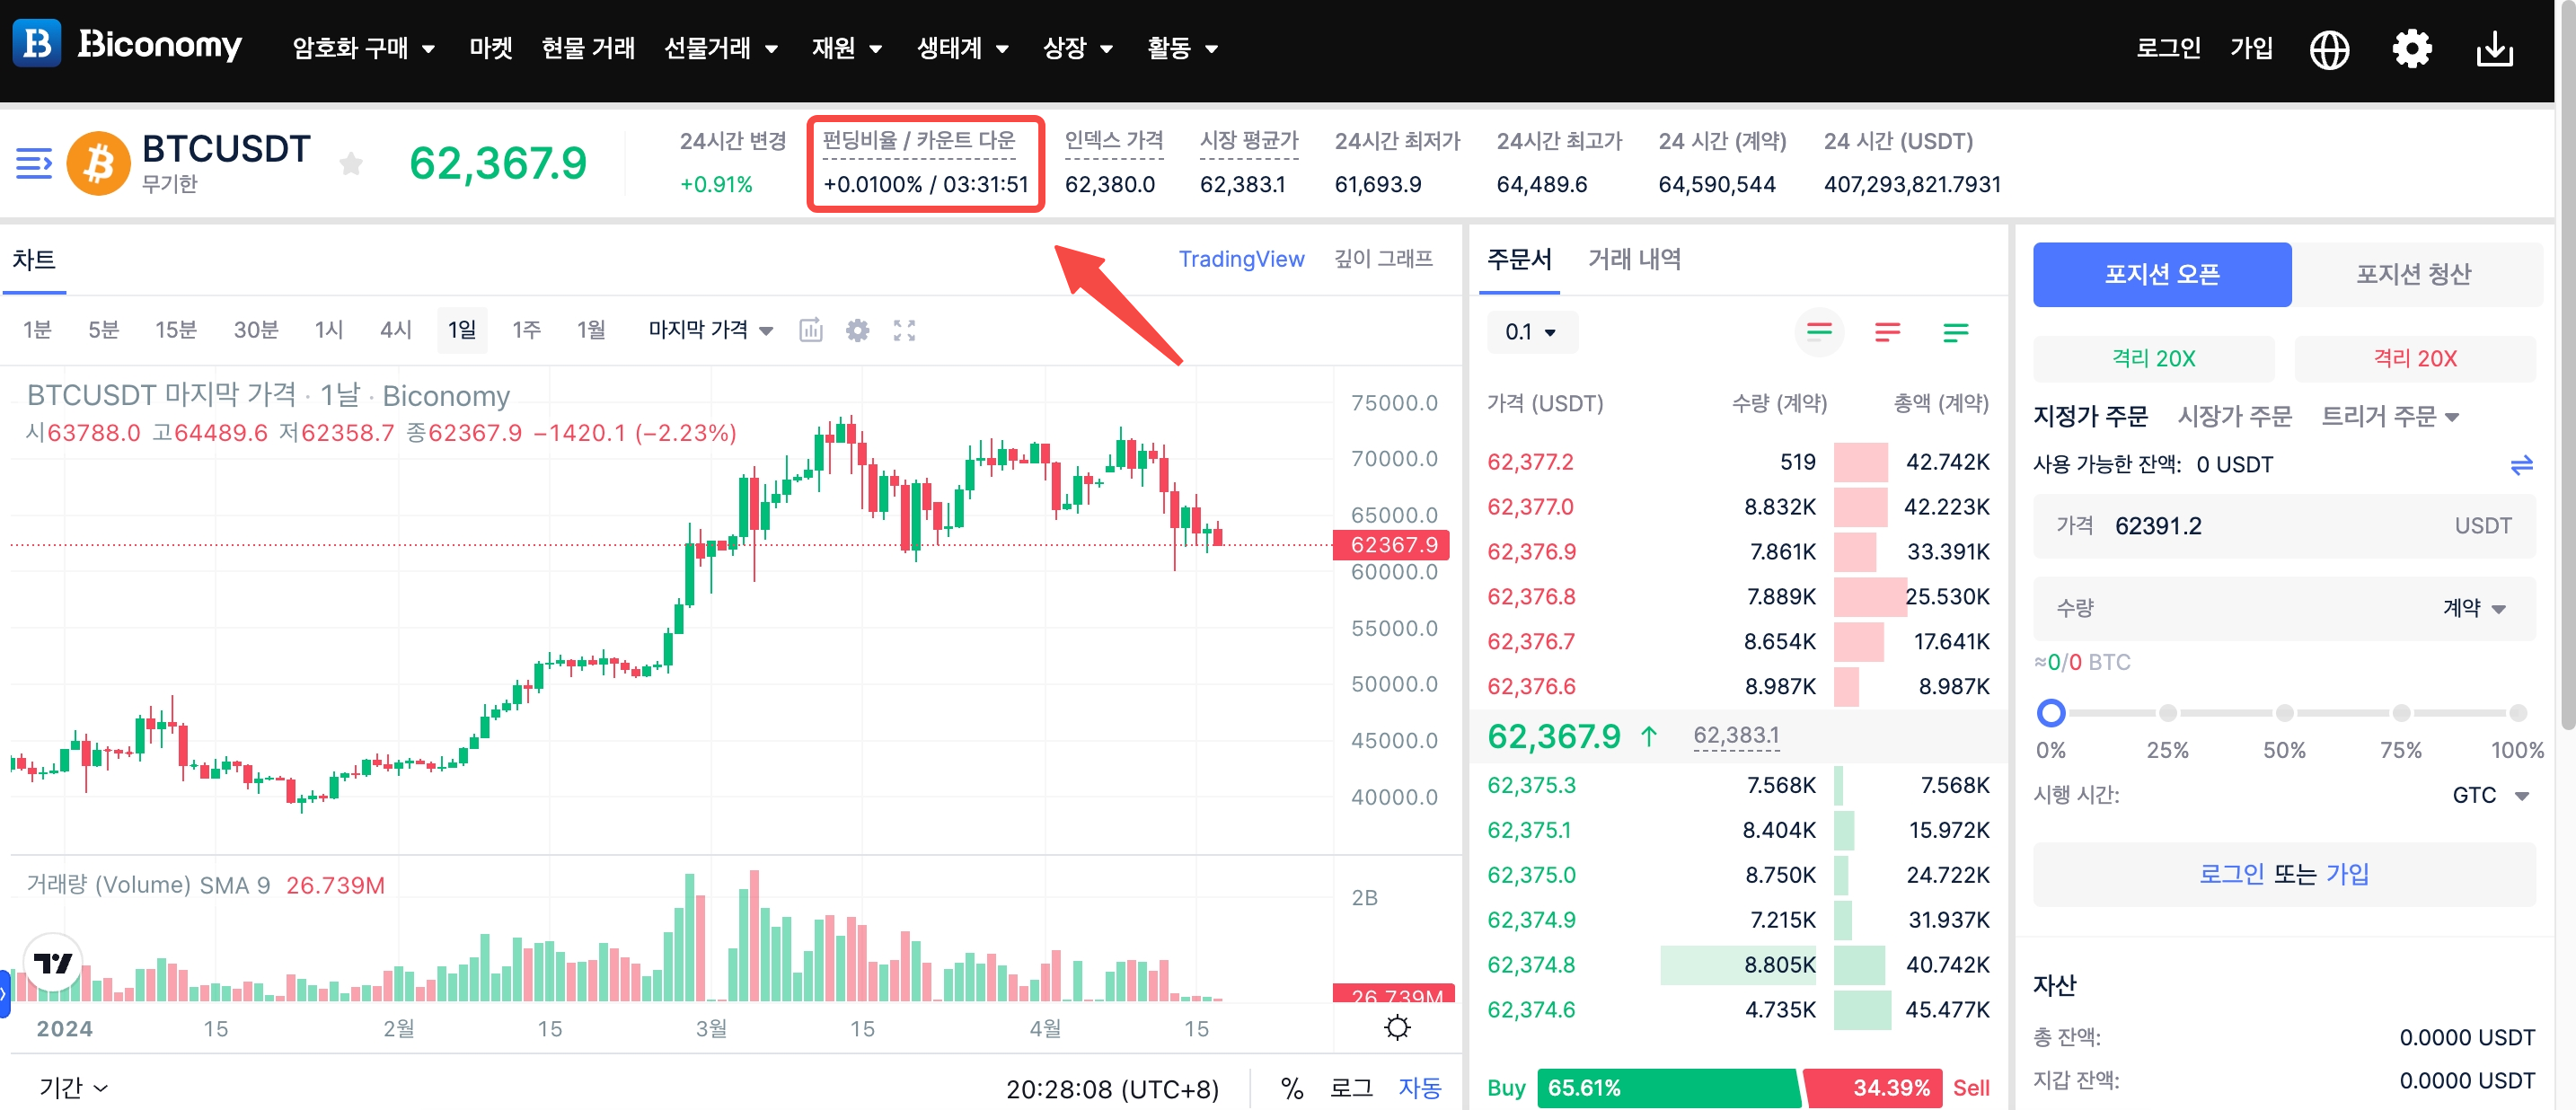Favorite BTCUSDT with the star icon
The height and width of the screenshot is (1110, 2576).
click(350, 163)
